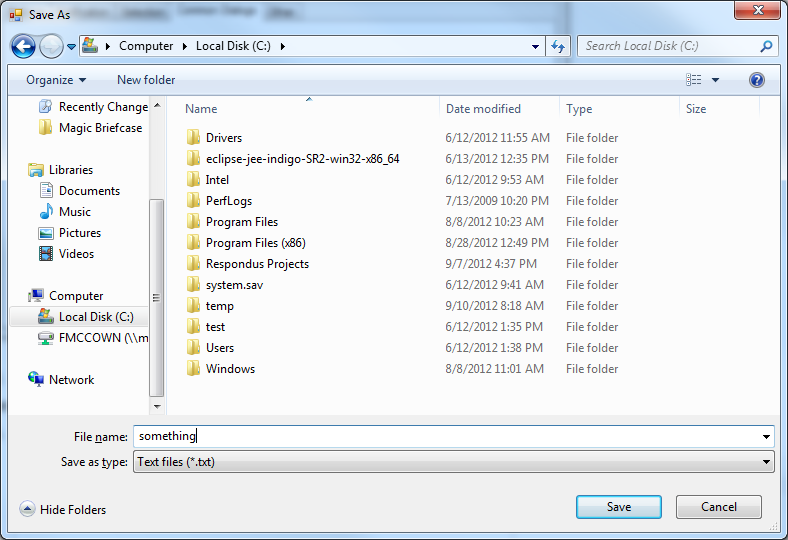Expand the arrow after Computer breadcrumb
The width and height of the screenshot is (788, 540).
pos(184,46)
